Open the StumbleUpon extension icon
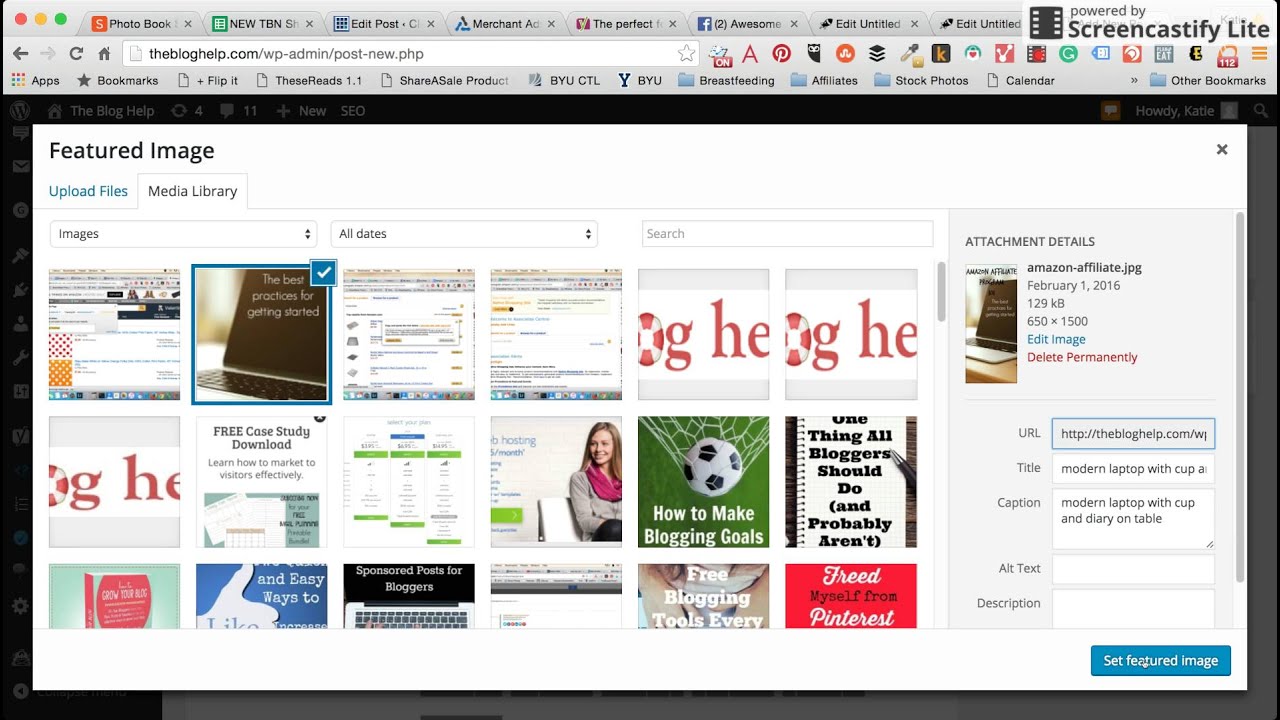 [845, 54]
